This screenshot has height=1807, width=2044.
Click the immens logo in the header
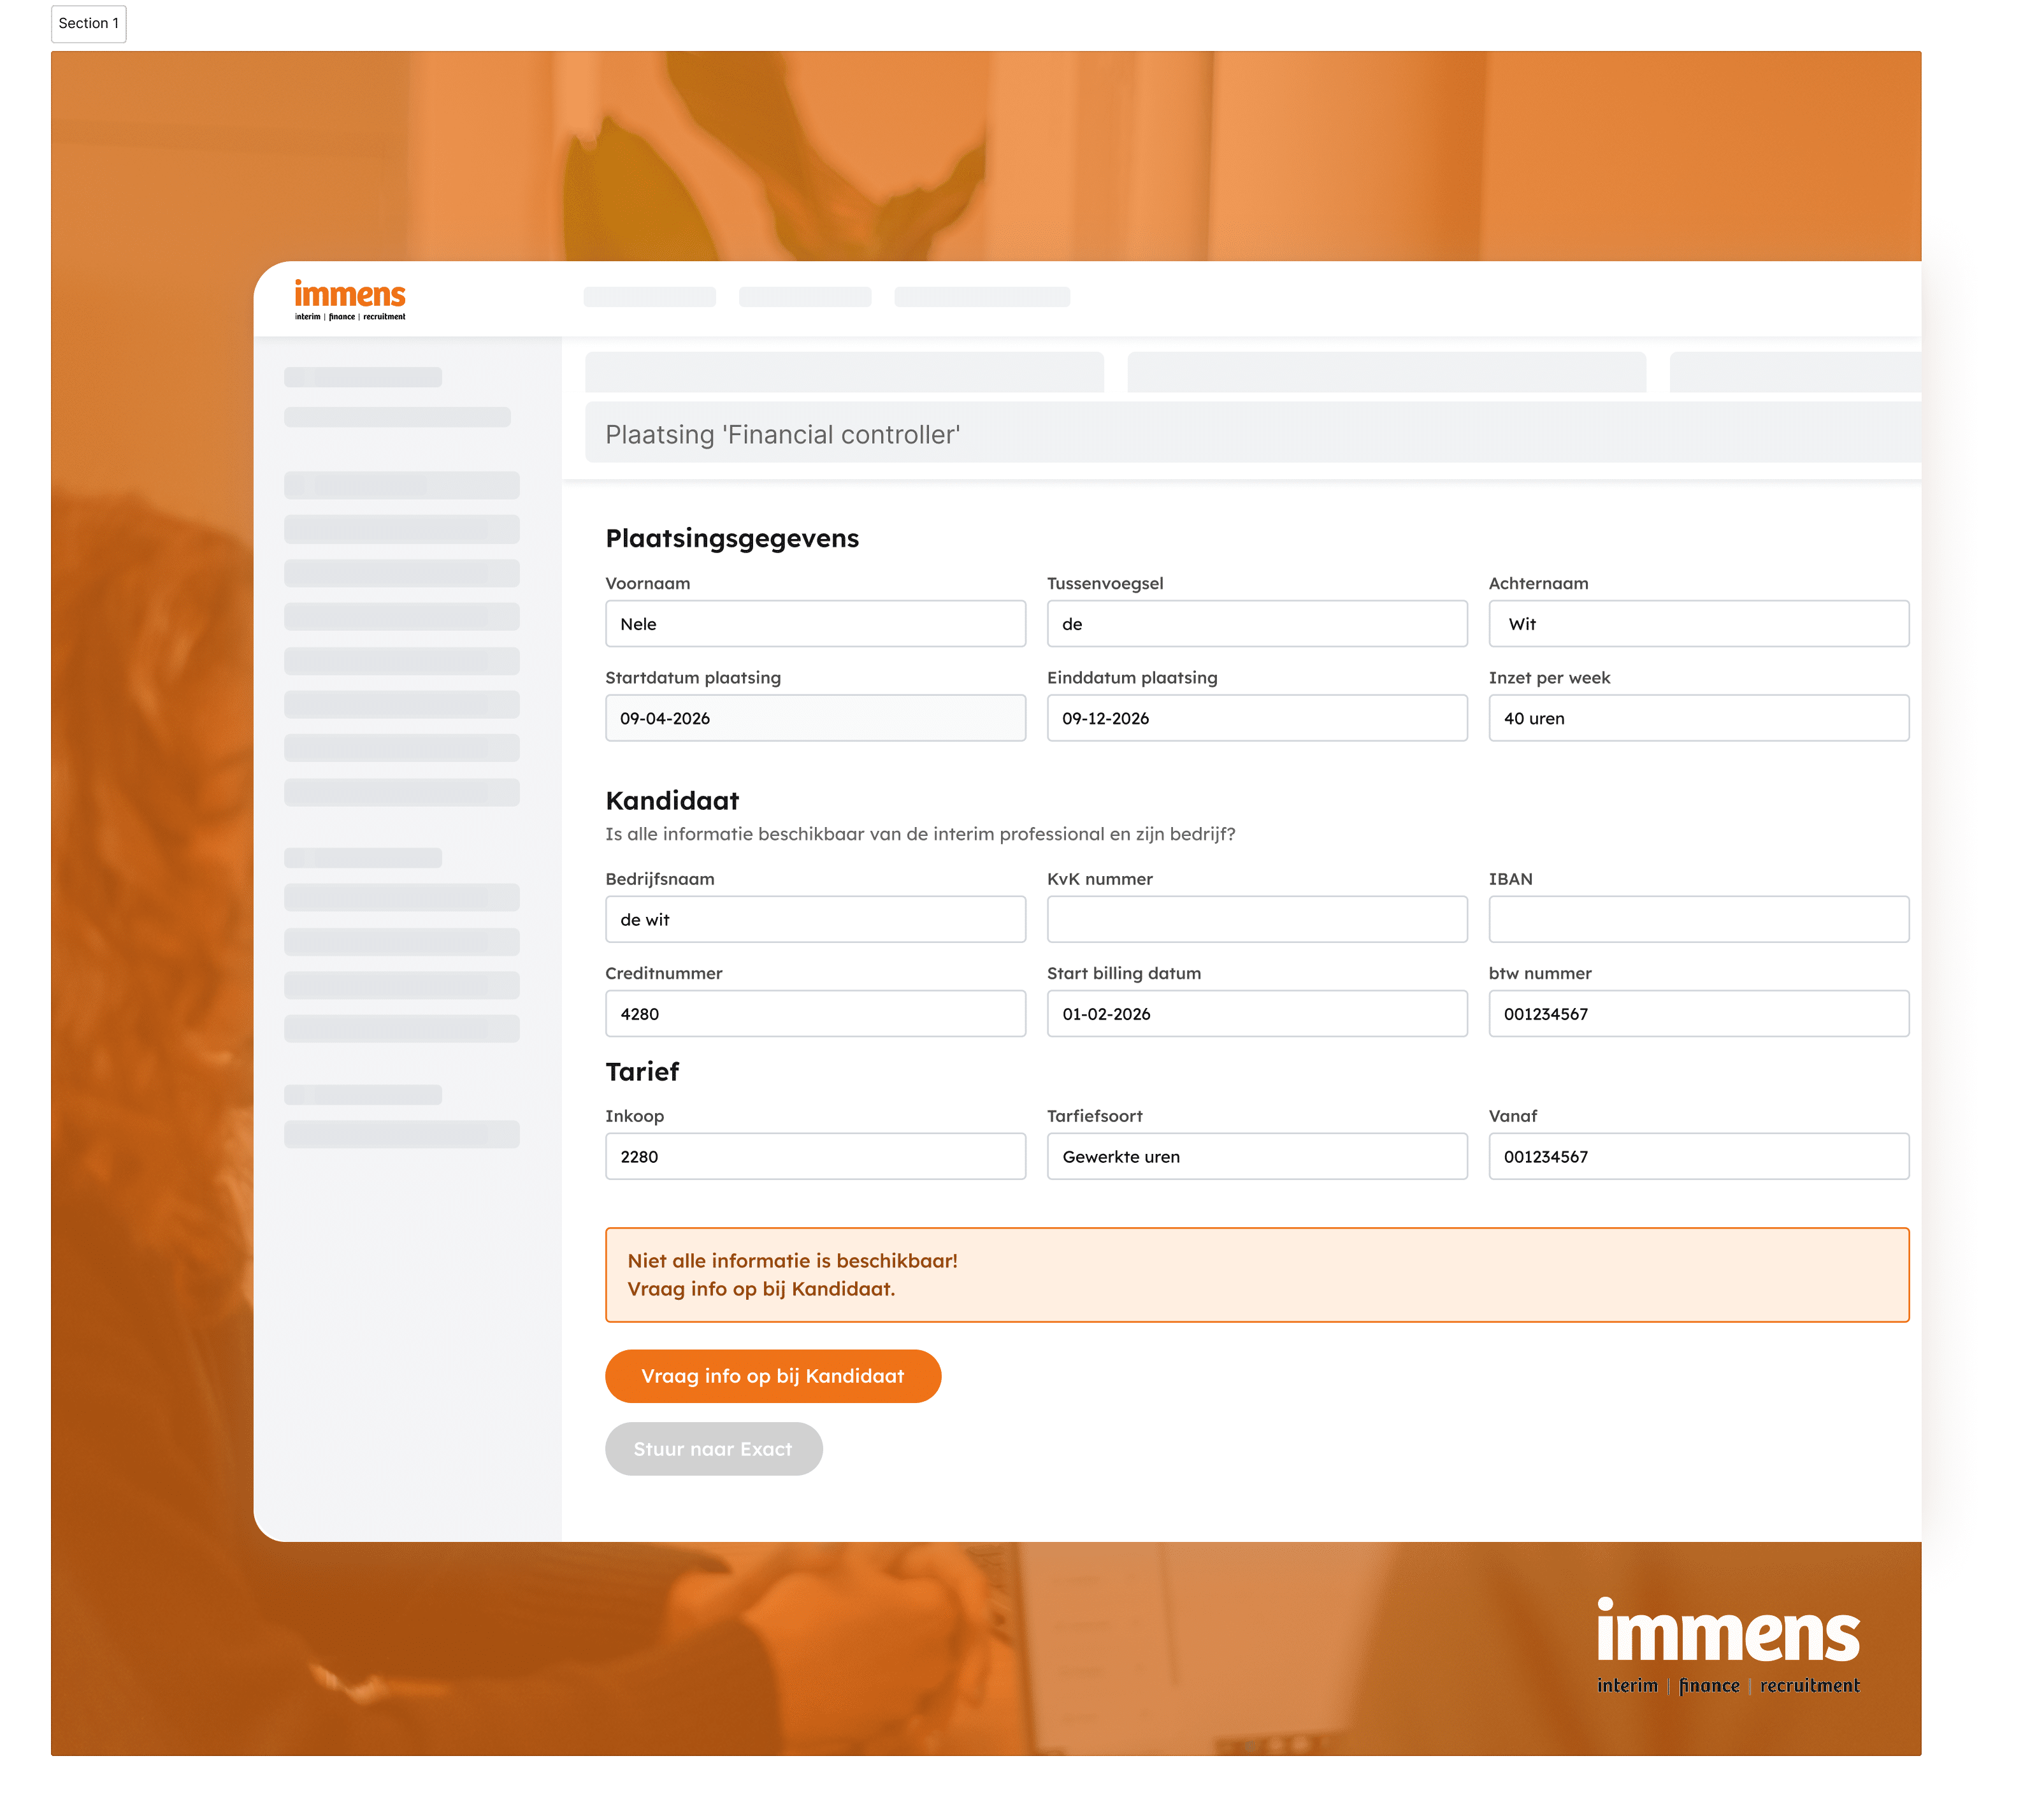click(349, 300)
